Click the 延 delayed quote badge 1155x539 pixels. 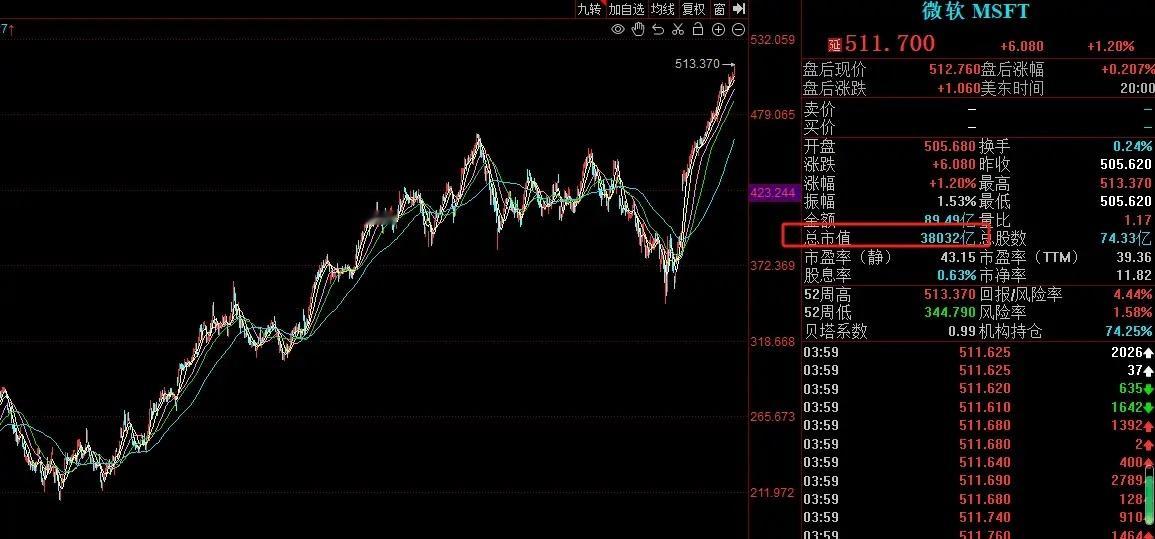point(835,45)
